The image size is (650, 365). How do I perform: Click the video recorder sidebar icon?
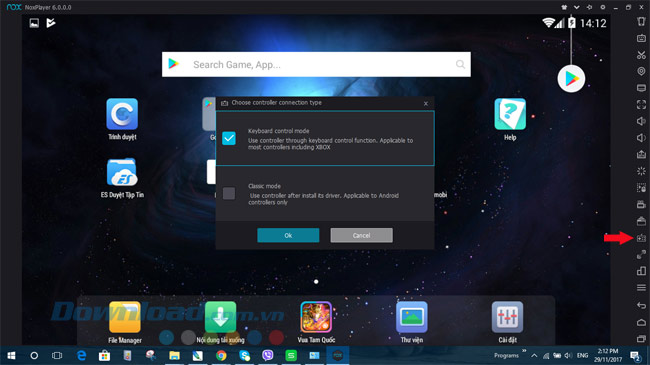click(641, 204)
